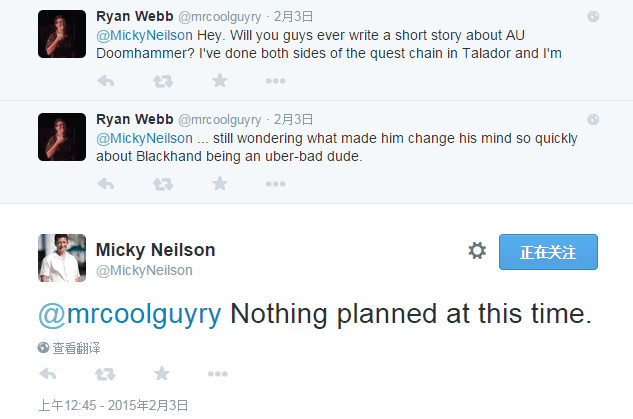Image resolution: width=633 pixels, height=419 pixels.
Task: Toggle the blue 正在关注 following button
Action: 548,252
